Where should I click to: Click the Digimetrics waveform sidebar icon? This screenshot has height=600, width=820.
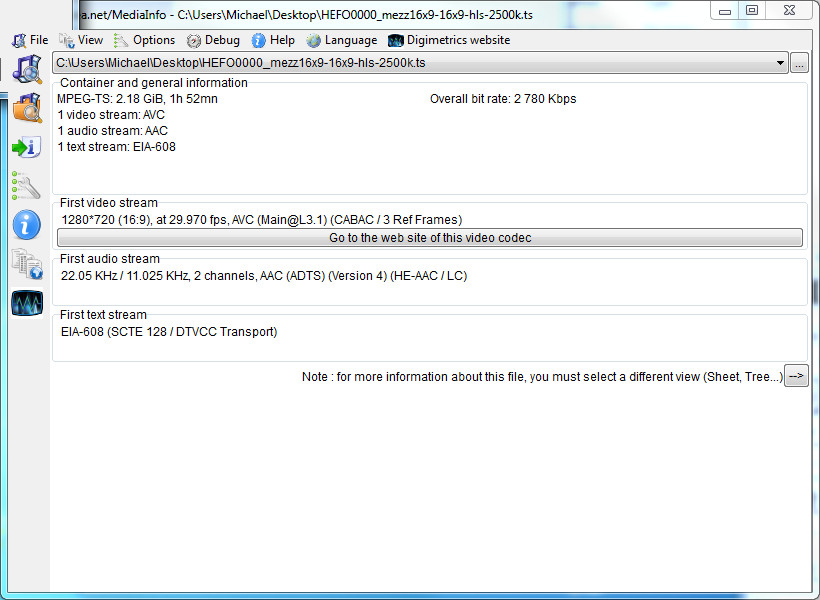[27, 303]
